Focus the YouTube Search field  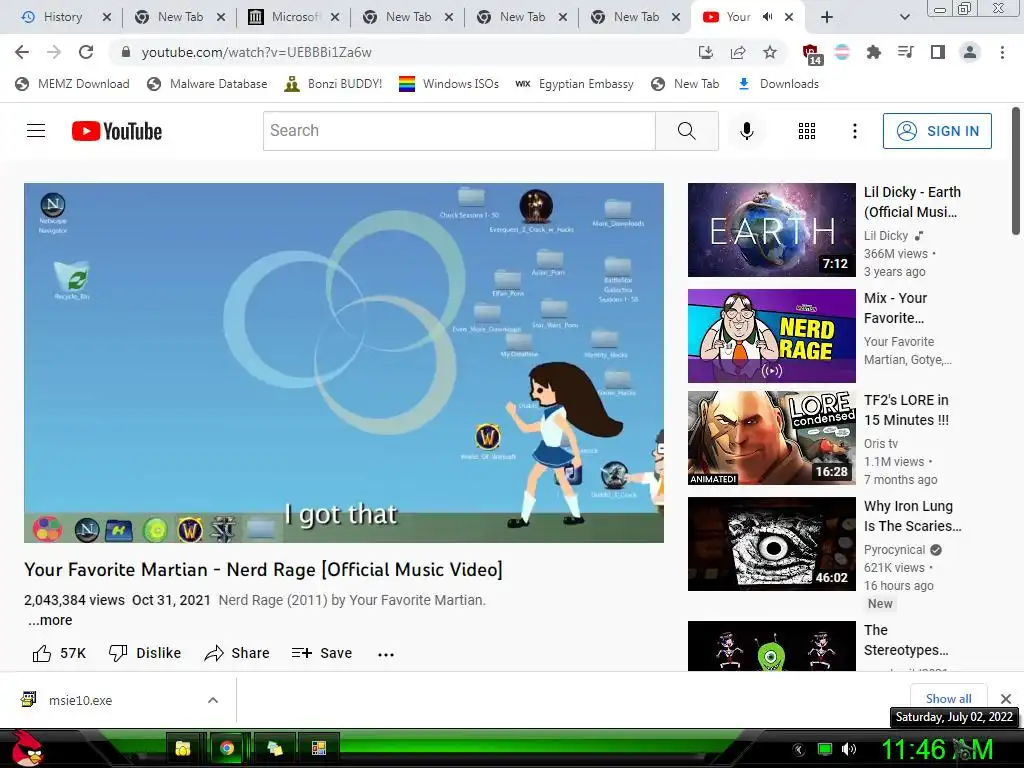tap(459, 131)
